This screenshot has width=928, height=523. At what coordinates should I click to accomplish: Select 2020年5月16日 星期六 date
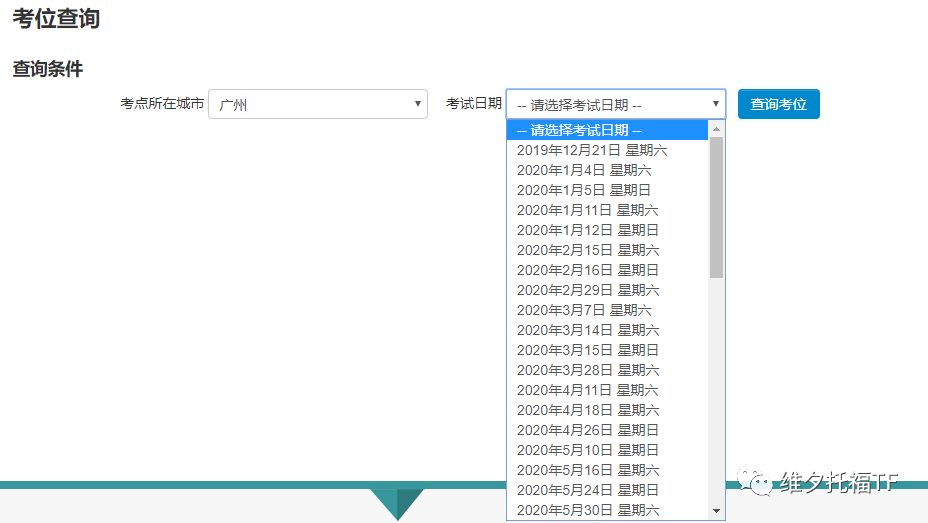pyautogui.click(x=607, y=470)
